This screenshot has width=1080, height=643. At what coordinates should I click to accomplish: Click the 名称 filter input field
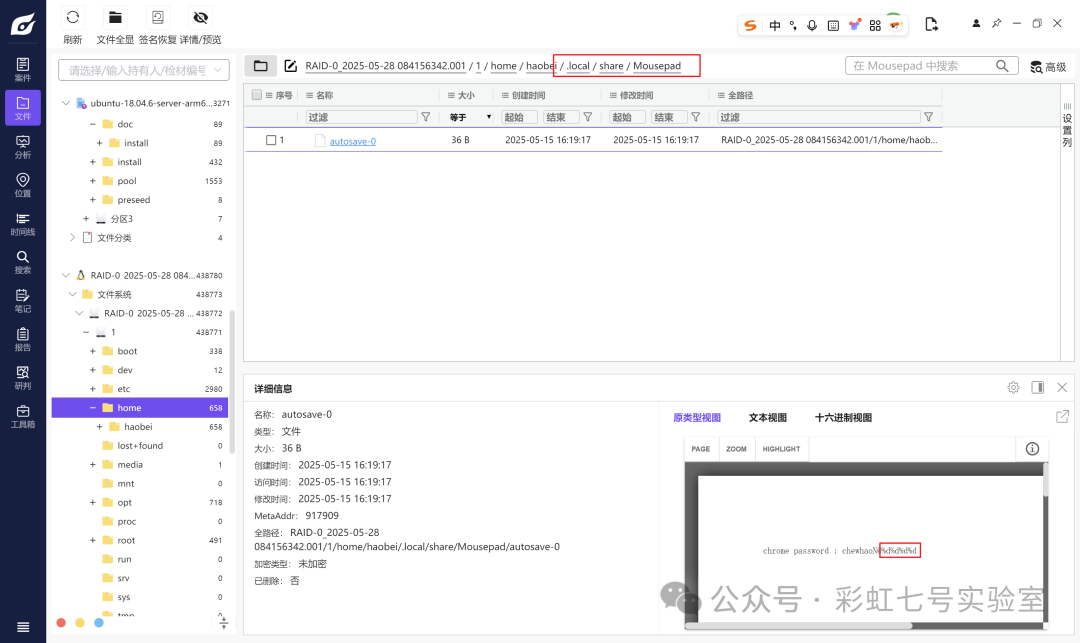(361, 117)
